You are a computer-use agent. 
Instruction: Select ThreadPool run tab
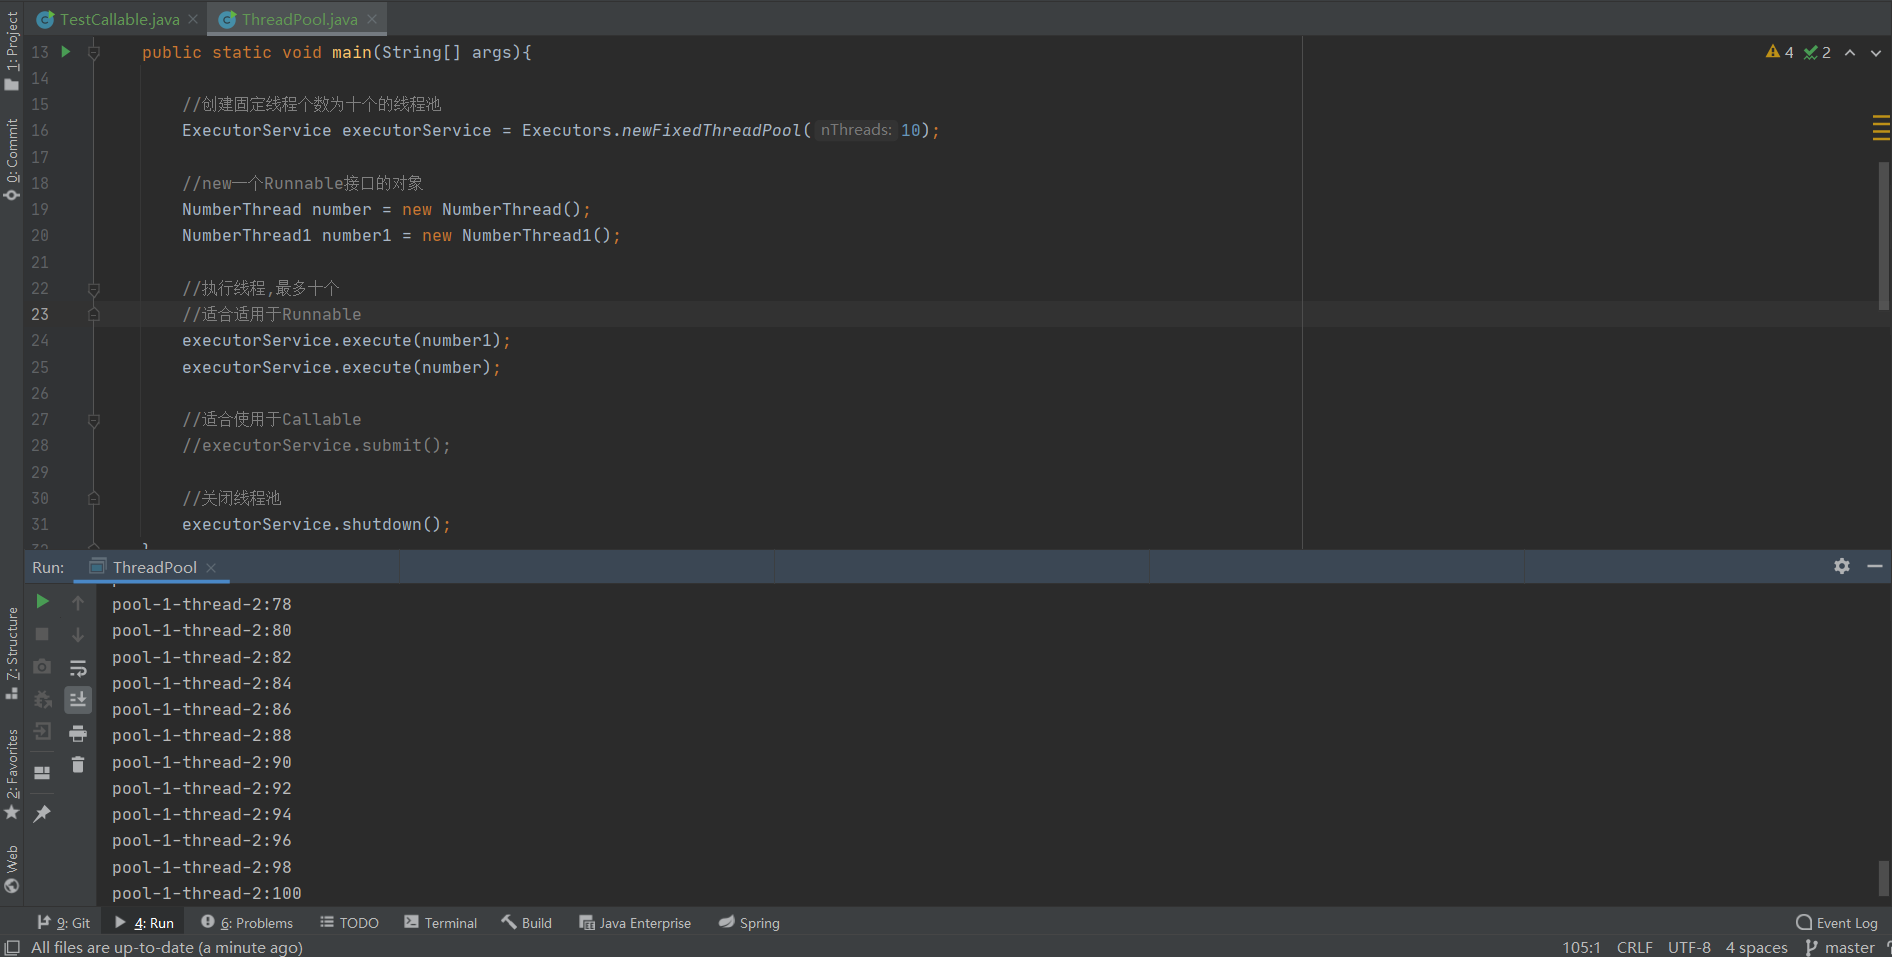[154, 567]
